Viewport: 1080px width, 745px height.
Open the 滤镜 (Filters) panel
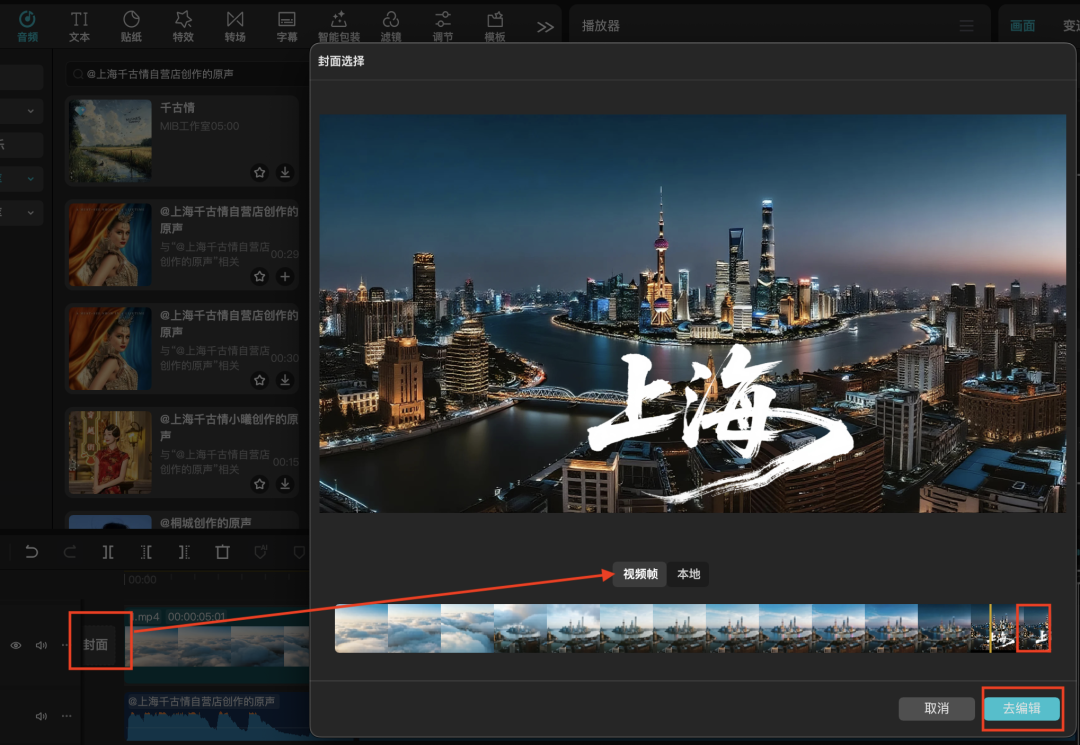pyautogui.click(x=391, y=26)
